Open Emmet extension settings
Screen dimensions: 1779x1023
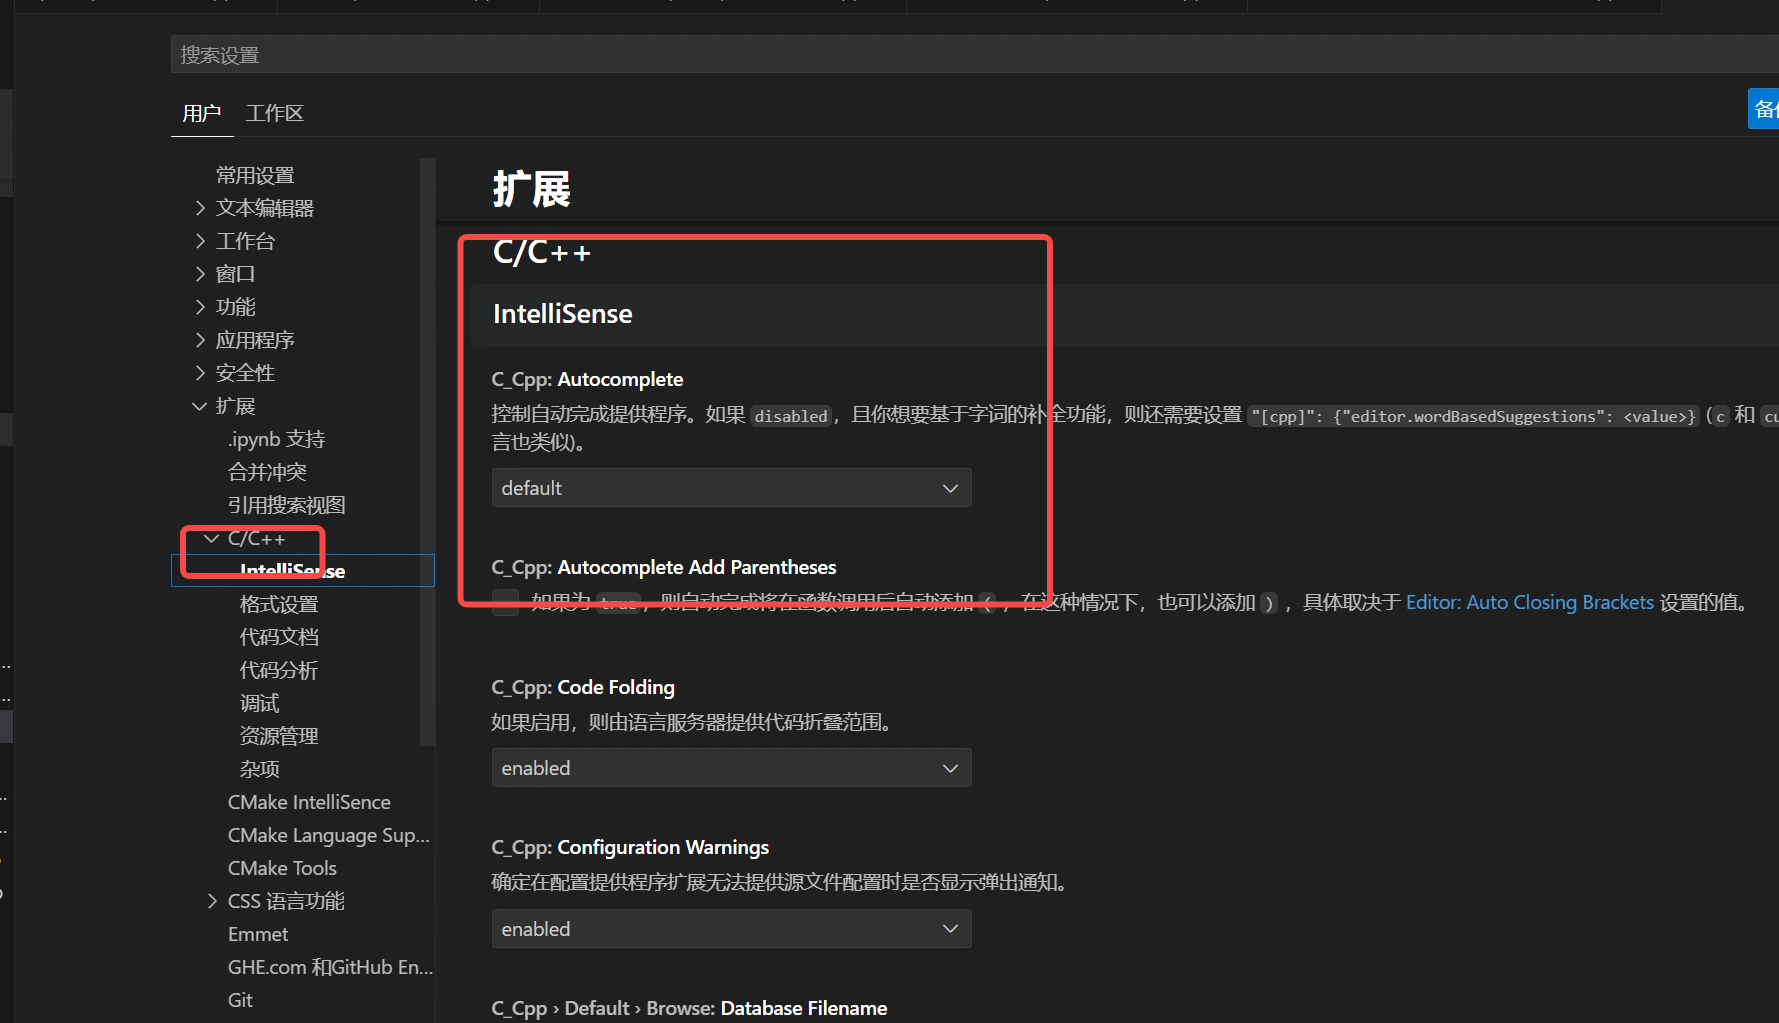click(x=258, y=934)
